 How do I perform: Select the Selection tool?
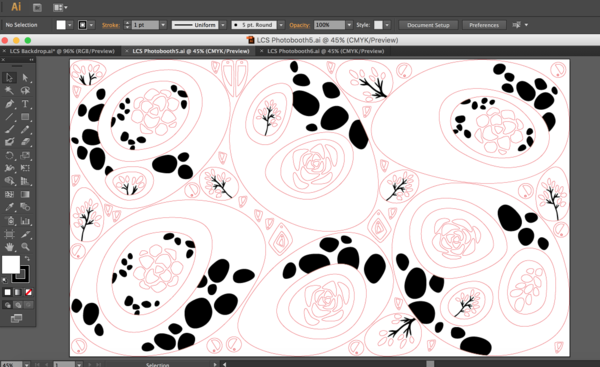click(x=9, y=78)
